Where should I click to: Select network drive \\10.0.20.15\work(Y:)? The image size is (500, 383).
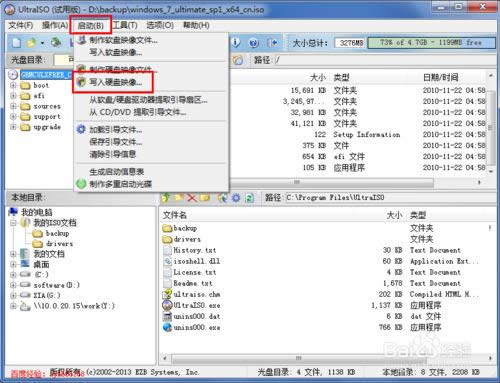pos(74,306)
